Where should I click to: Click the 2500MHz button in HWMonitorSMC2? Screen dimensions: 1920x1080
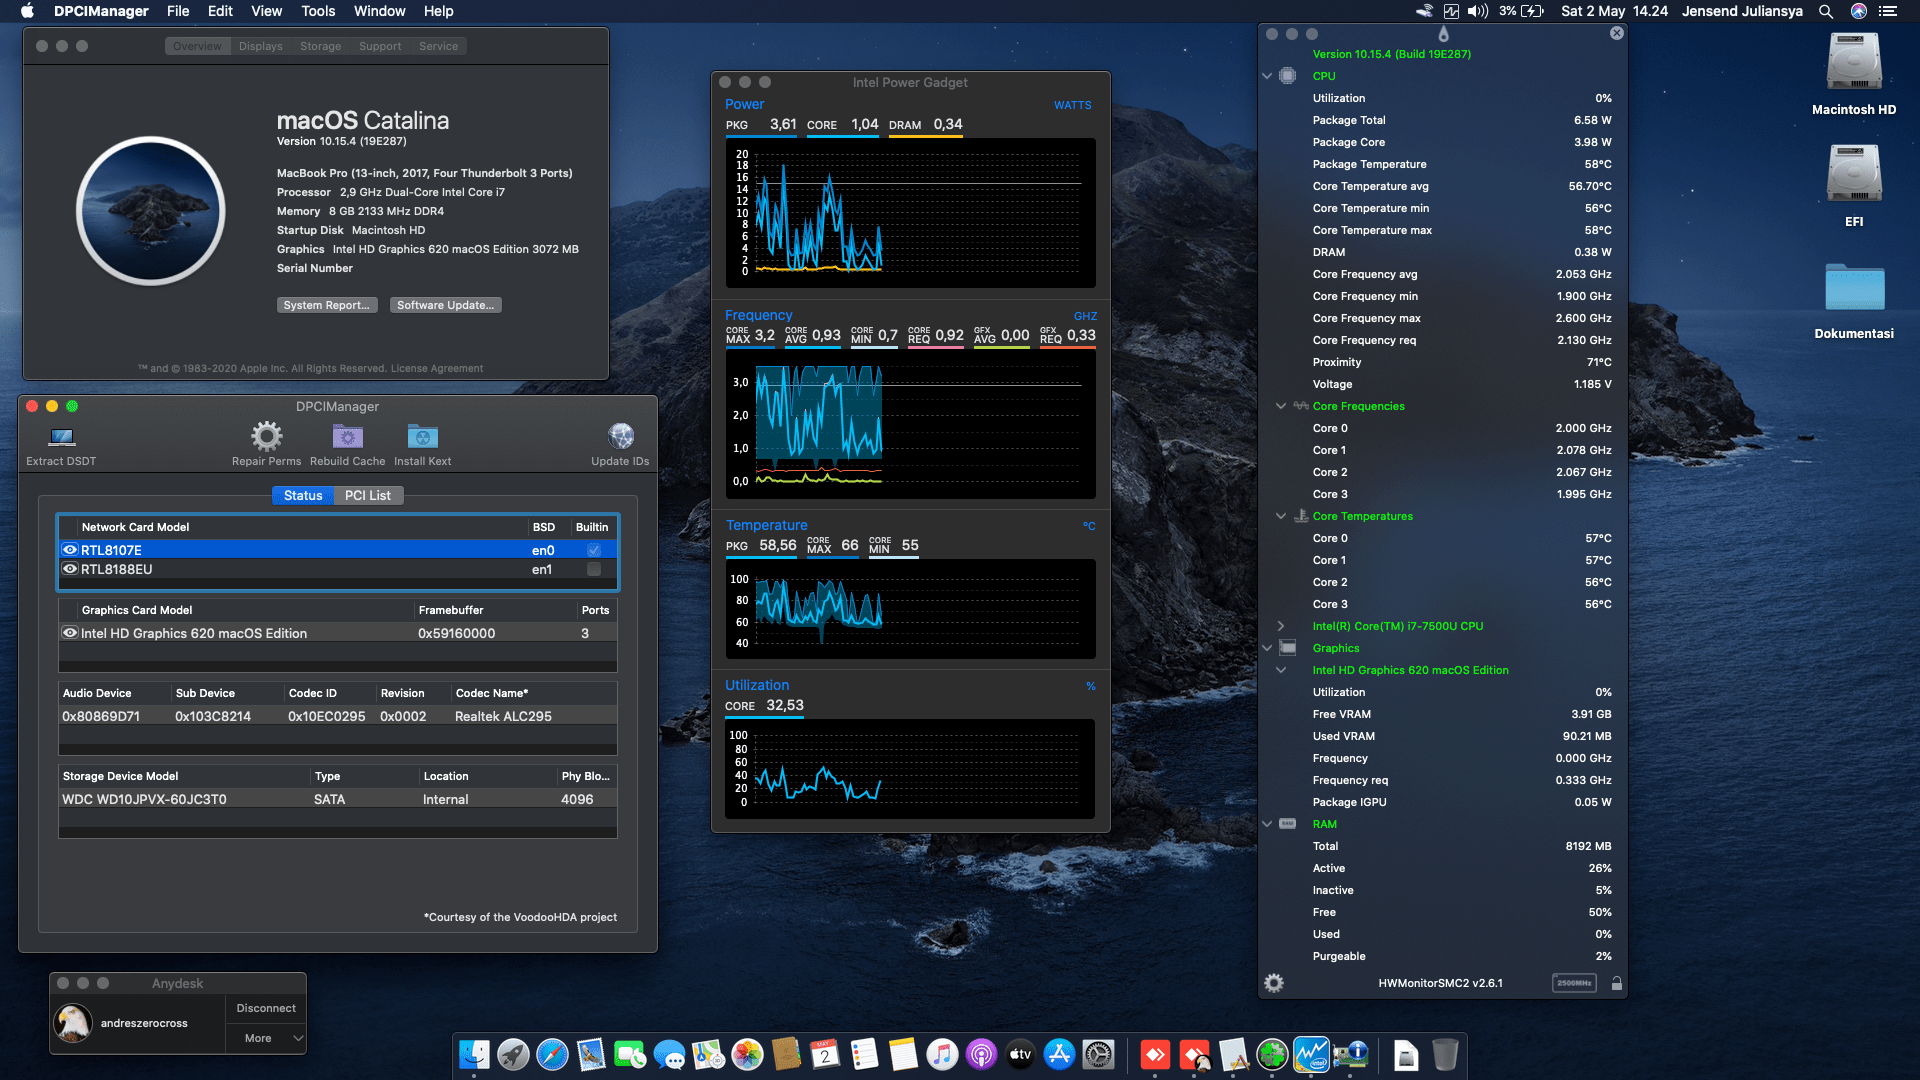(1574, 983)
